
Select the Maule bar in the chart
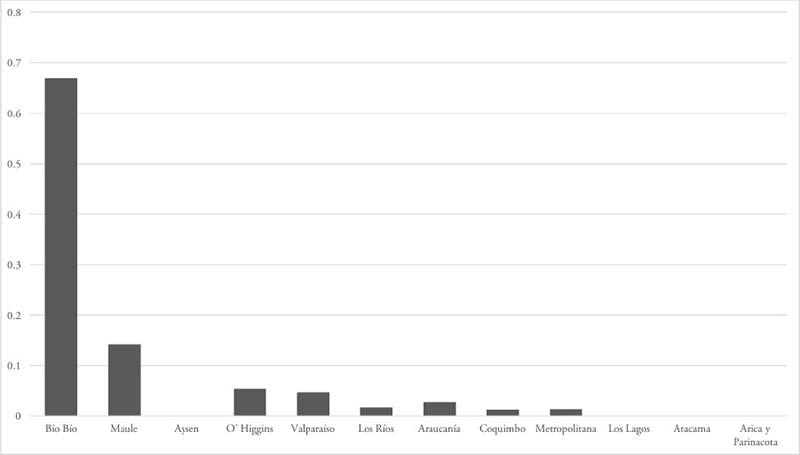(124, 380)
